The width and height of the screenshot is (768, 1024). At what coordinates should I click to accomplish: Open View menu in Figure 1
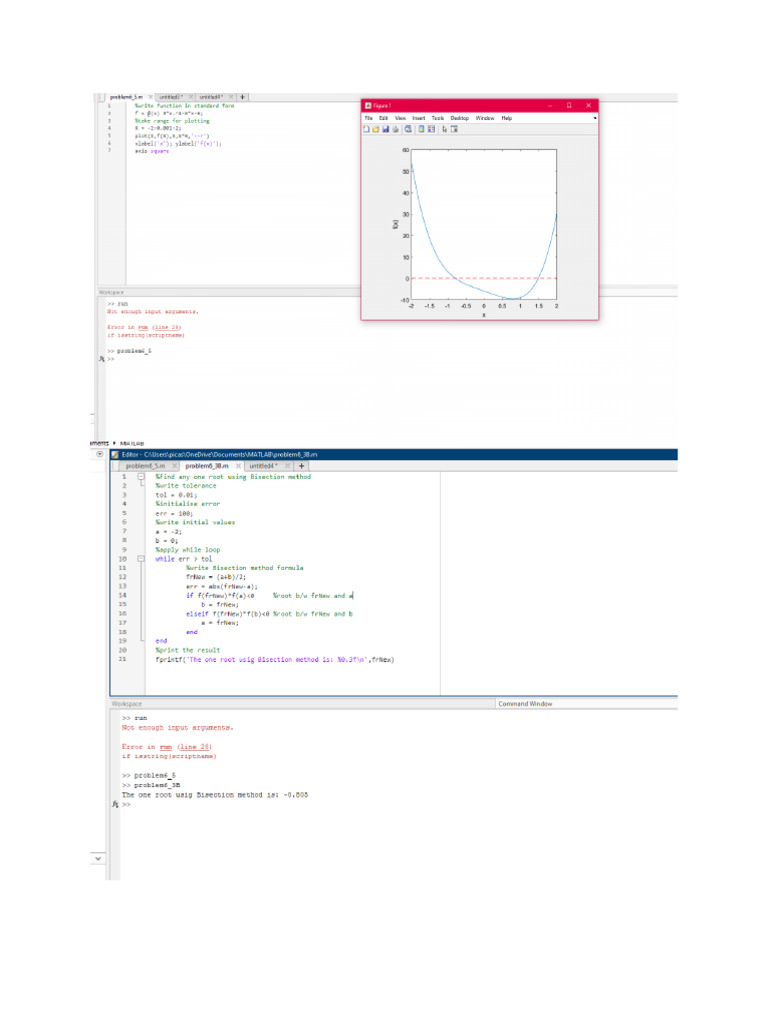[400, 118]
